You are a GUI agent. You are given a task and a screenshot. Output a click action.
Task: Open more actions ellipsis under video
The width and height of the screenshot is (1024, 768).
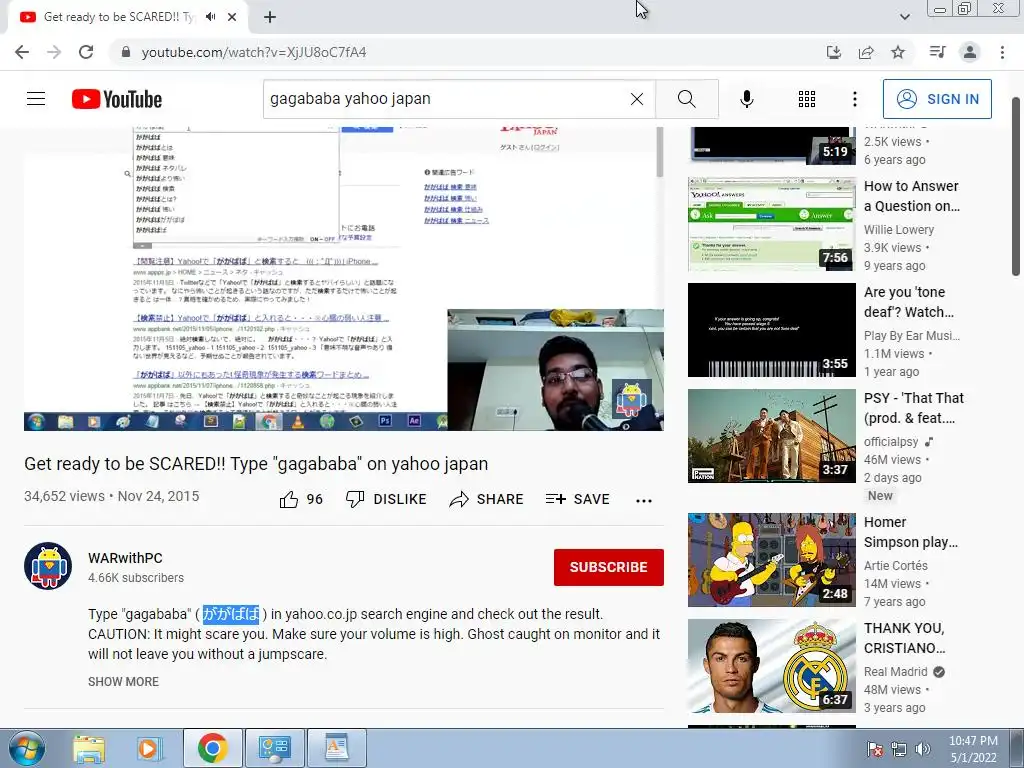click(x=644, y=500)
